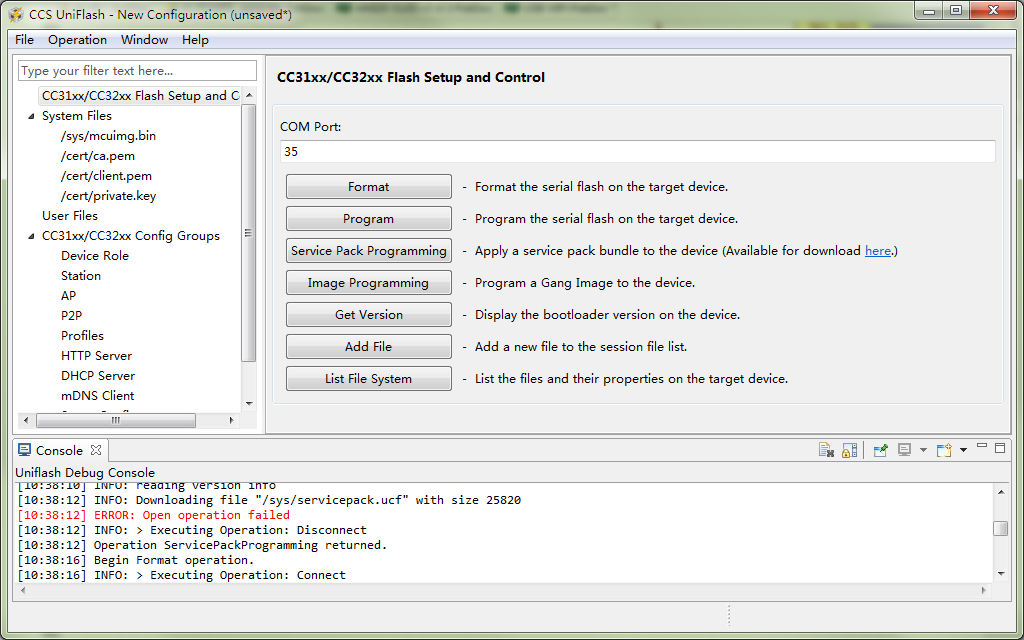Minimize the Console panel
The height and width of the screenshot is (640, 1024).
click(982, 447)
